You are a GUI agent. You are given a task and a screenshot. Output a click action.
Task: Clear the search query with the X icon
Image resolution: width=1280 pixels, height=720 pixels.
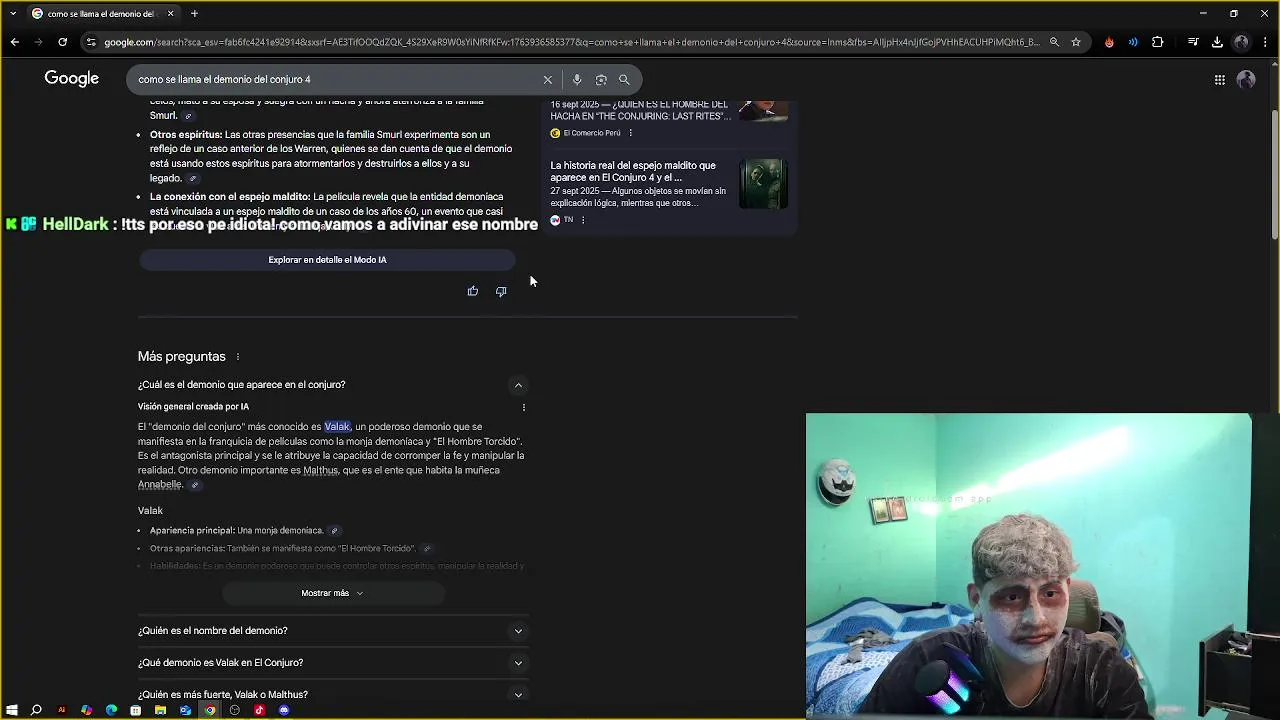tap(547, 79)
